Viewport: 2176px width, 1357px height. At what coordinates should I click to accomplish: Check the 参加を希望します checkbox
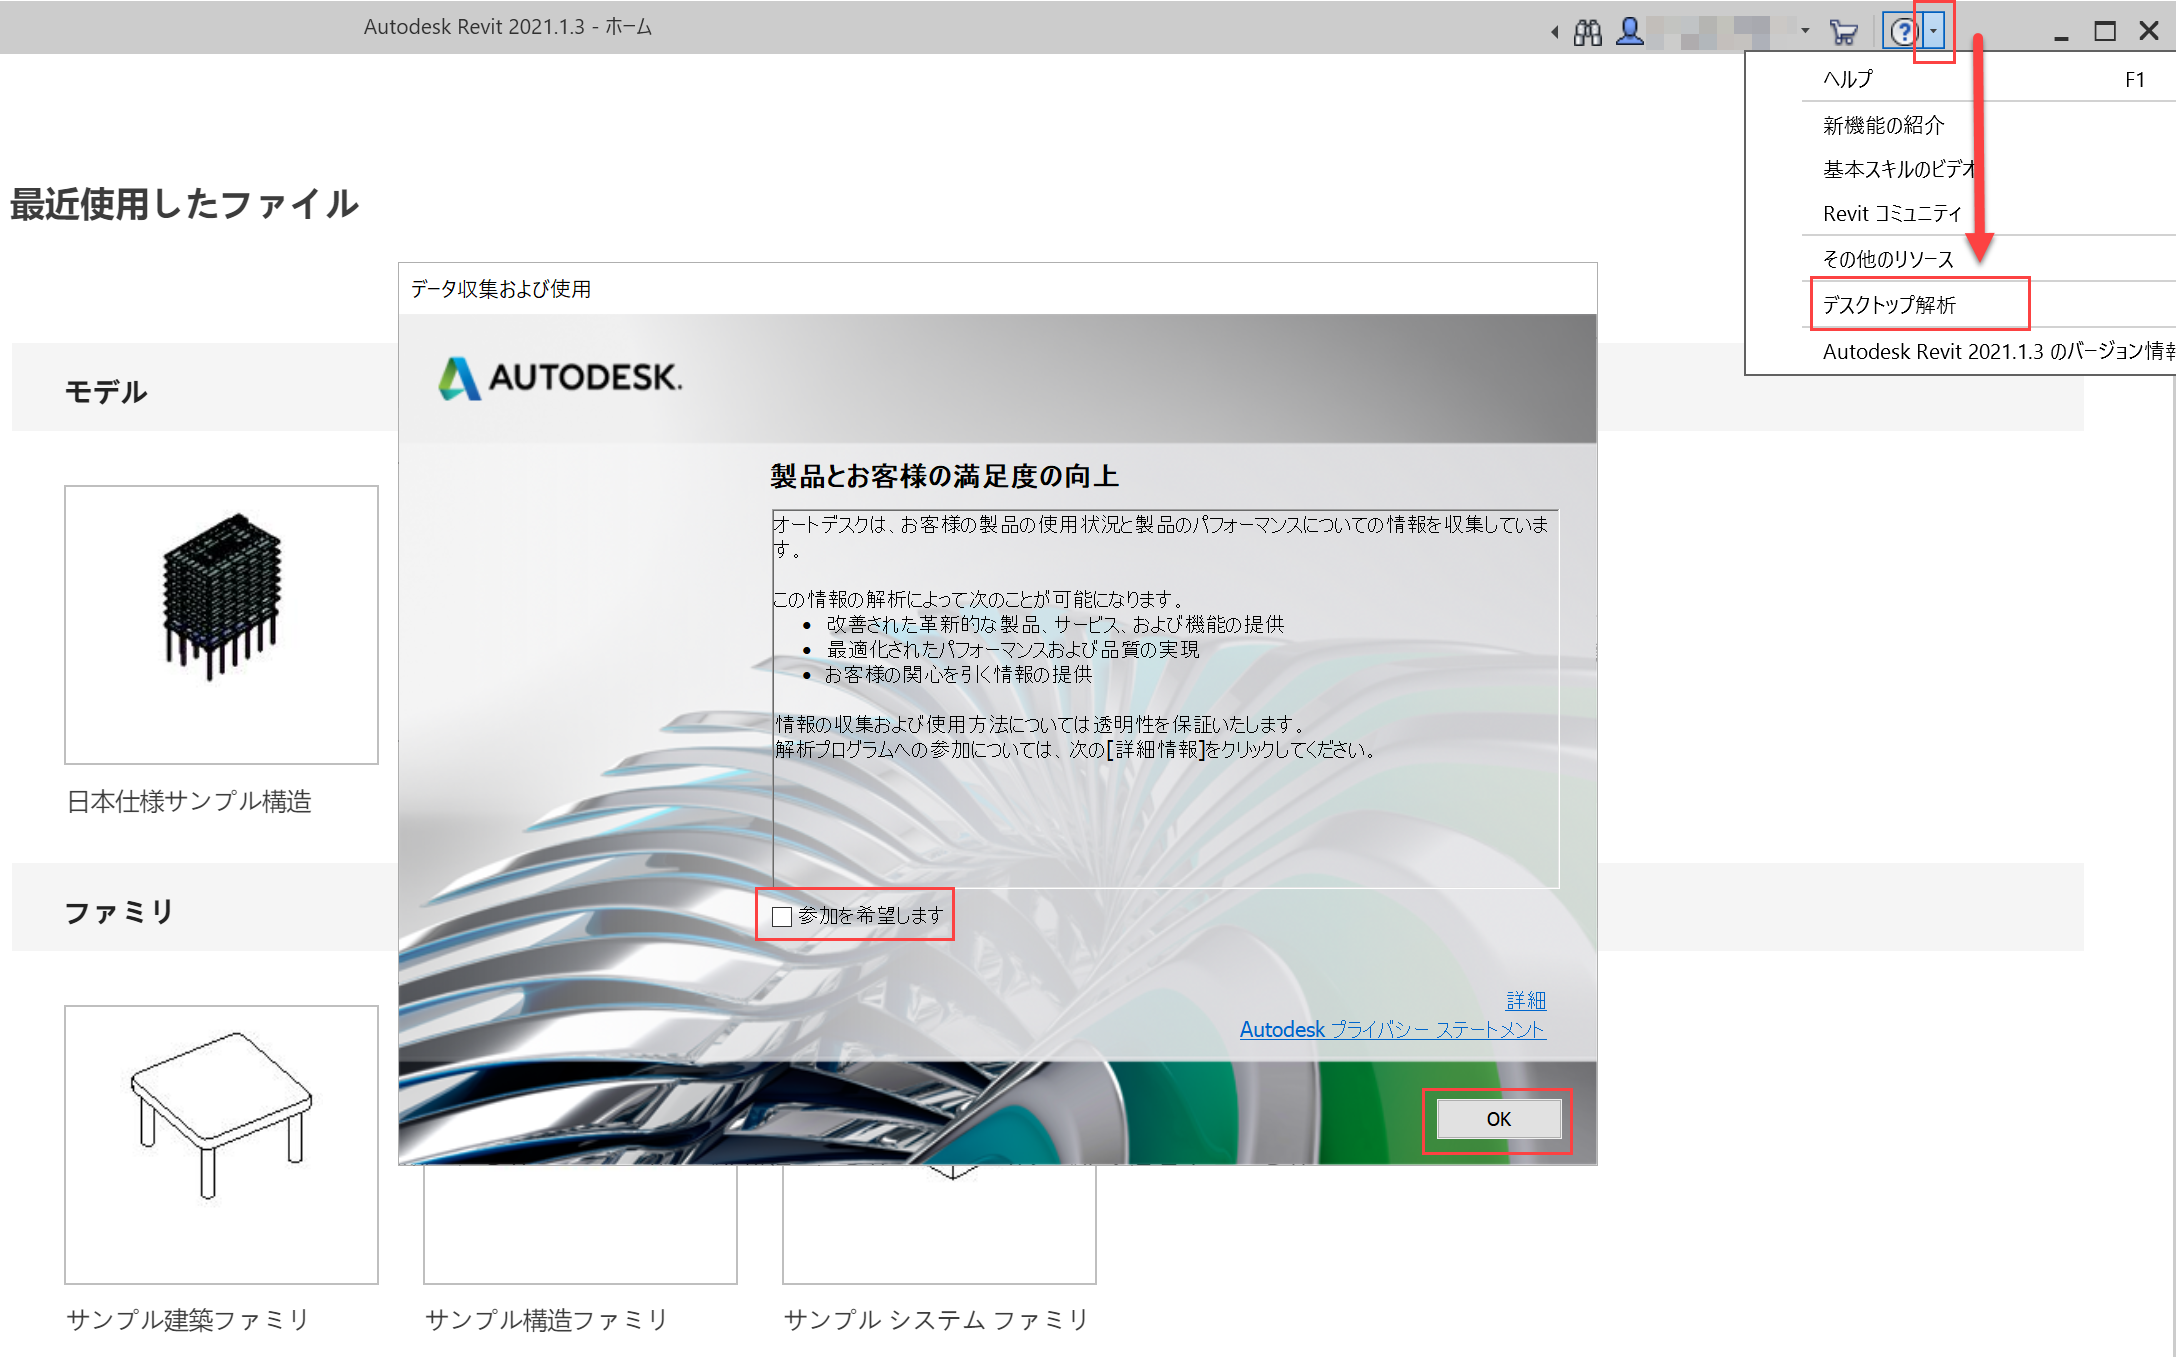coord(782,916)
